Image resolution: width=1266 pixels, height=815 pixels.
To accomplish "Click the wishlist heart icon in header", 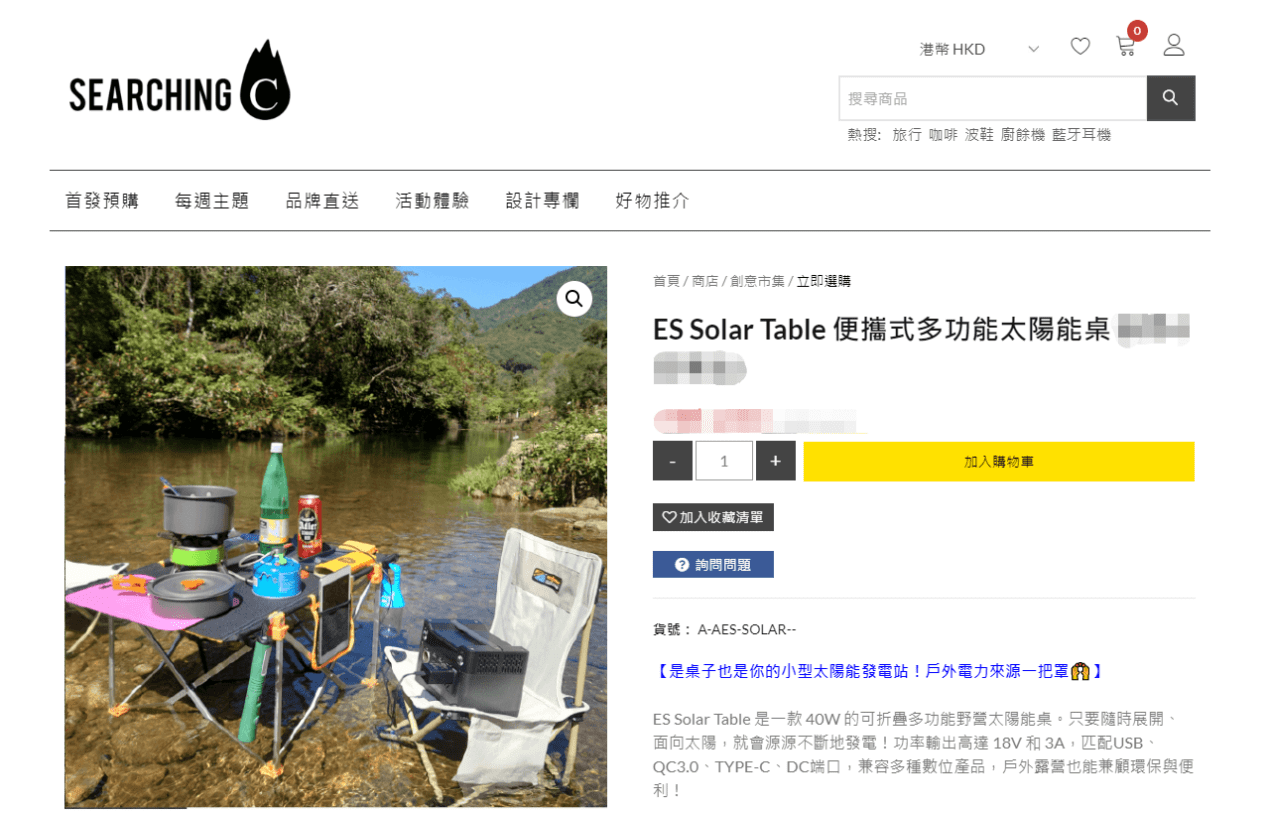I will pos(1080,46).
